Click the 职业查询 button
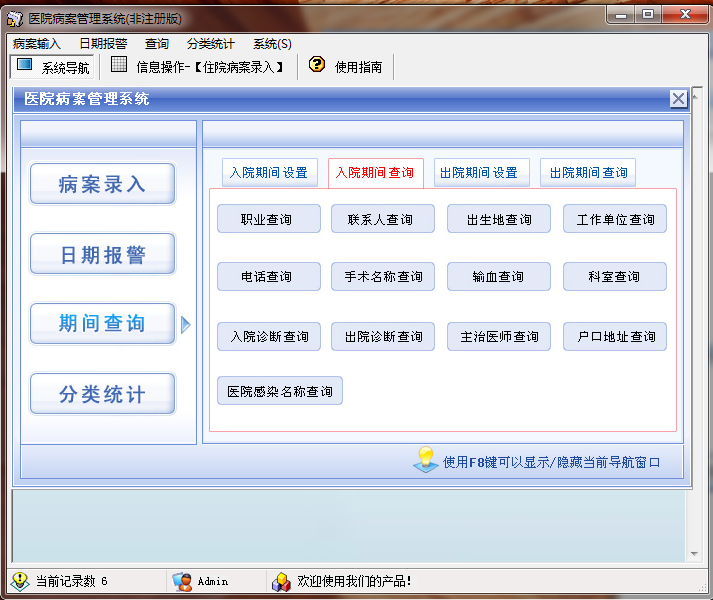 (269, 219)
